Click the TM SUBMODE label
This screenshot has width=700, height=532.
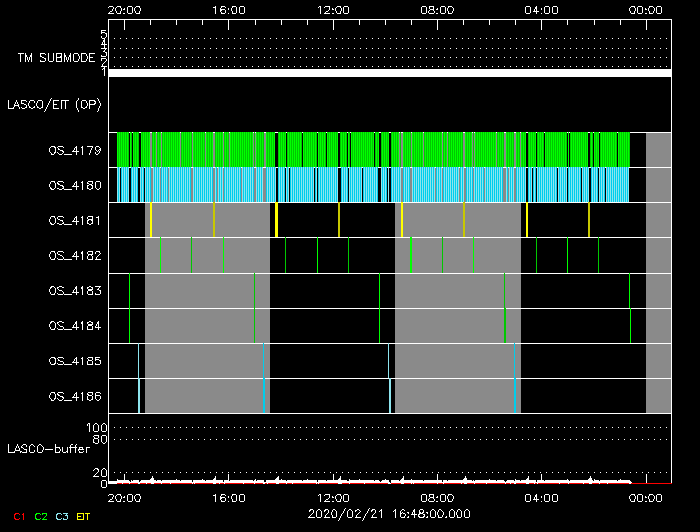[x=54, y=58]
